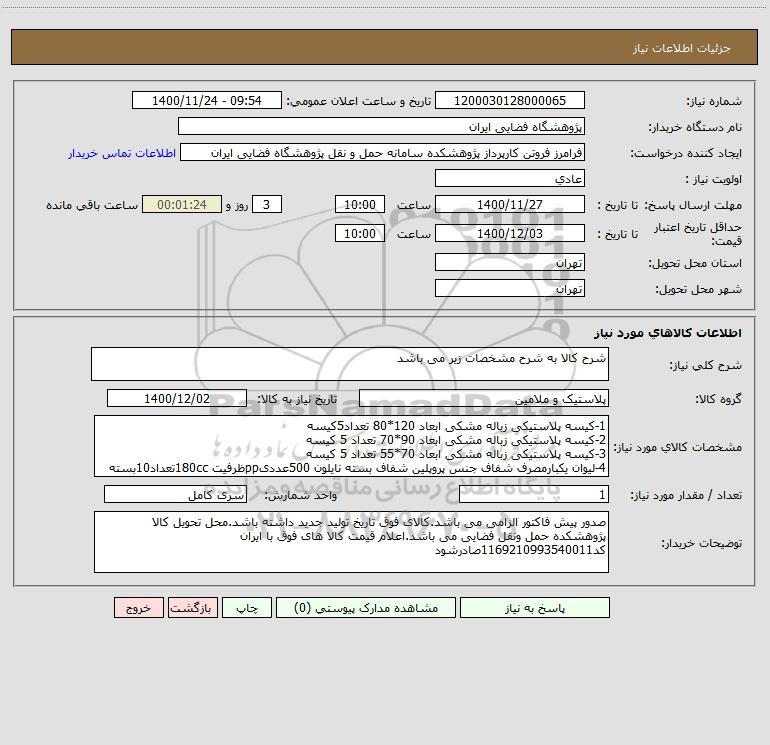This screenshot has width=770, height=745.
Task: Click label استان محل تحویل
Action: (x=695, y=264)
